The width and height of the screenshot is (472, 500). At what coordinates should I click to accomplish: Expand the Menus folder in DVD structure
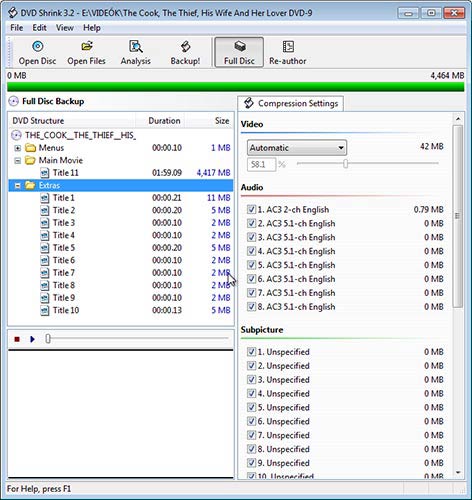(x=18, y=148)
